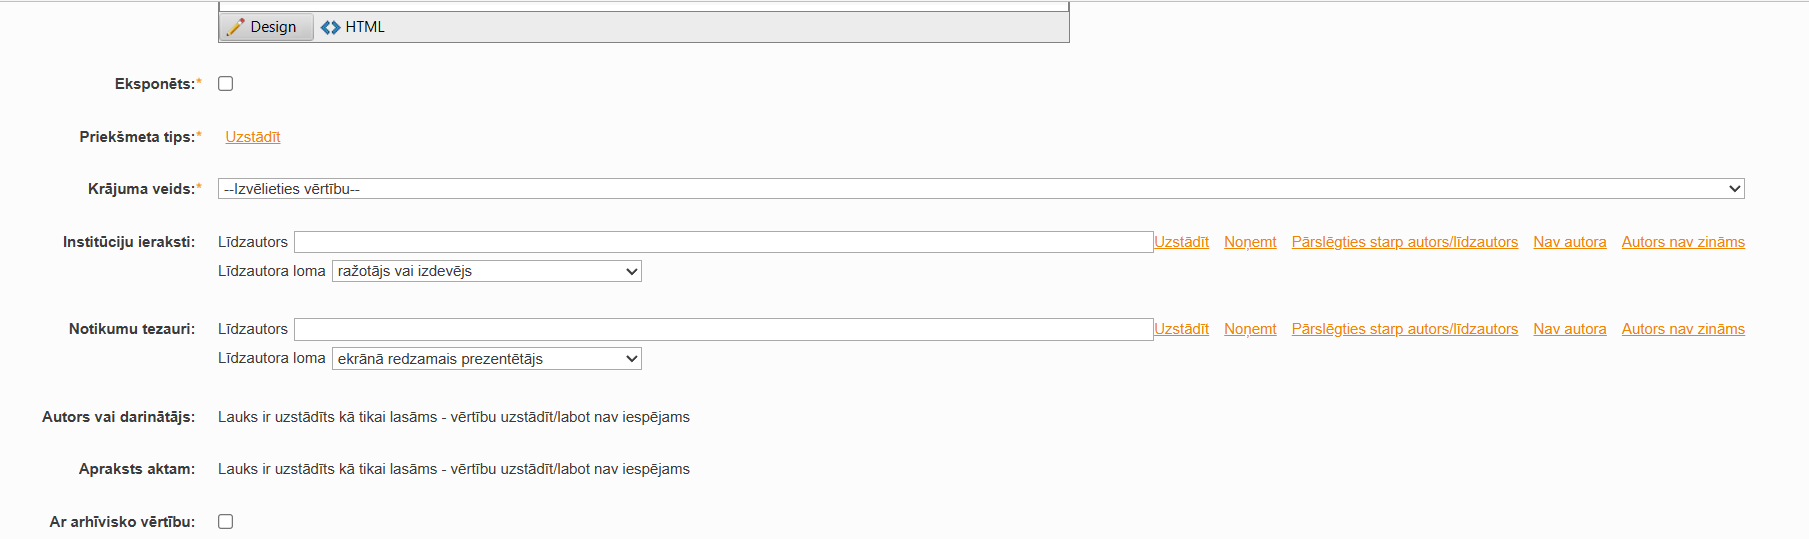Image resolution: width=1809 pixels, height=539 pixels.
Task: Open the Krājuma veids dropdown
Action: click(980, 189)
